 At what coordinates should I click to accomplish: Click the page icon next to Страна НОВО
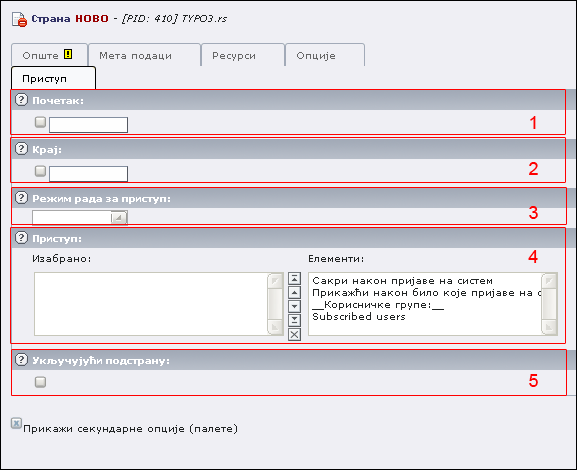click(x=19, y=19)
